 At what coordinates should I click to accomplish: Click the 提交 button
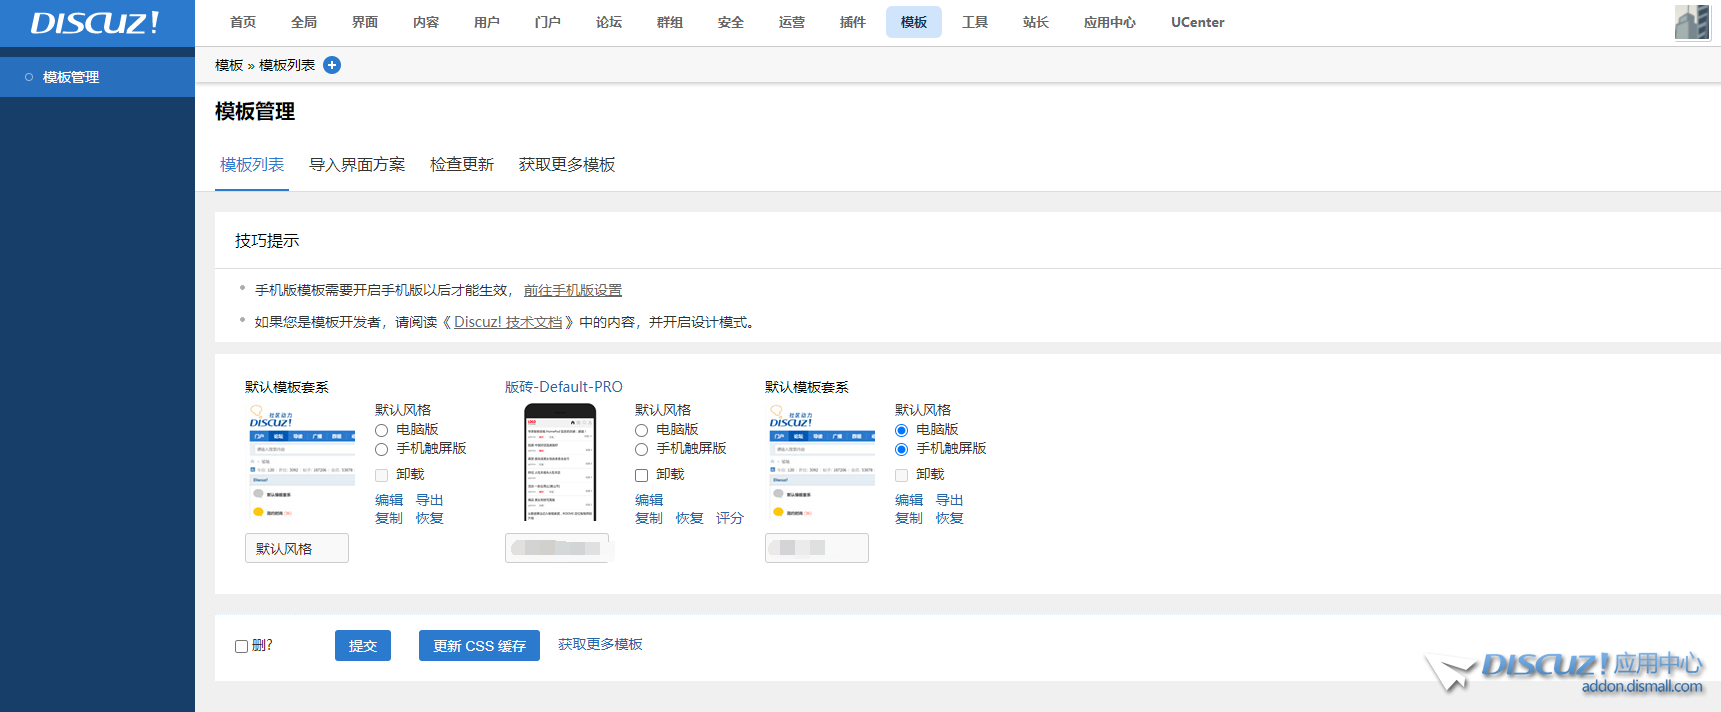[x=363, y=646]
